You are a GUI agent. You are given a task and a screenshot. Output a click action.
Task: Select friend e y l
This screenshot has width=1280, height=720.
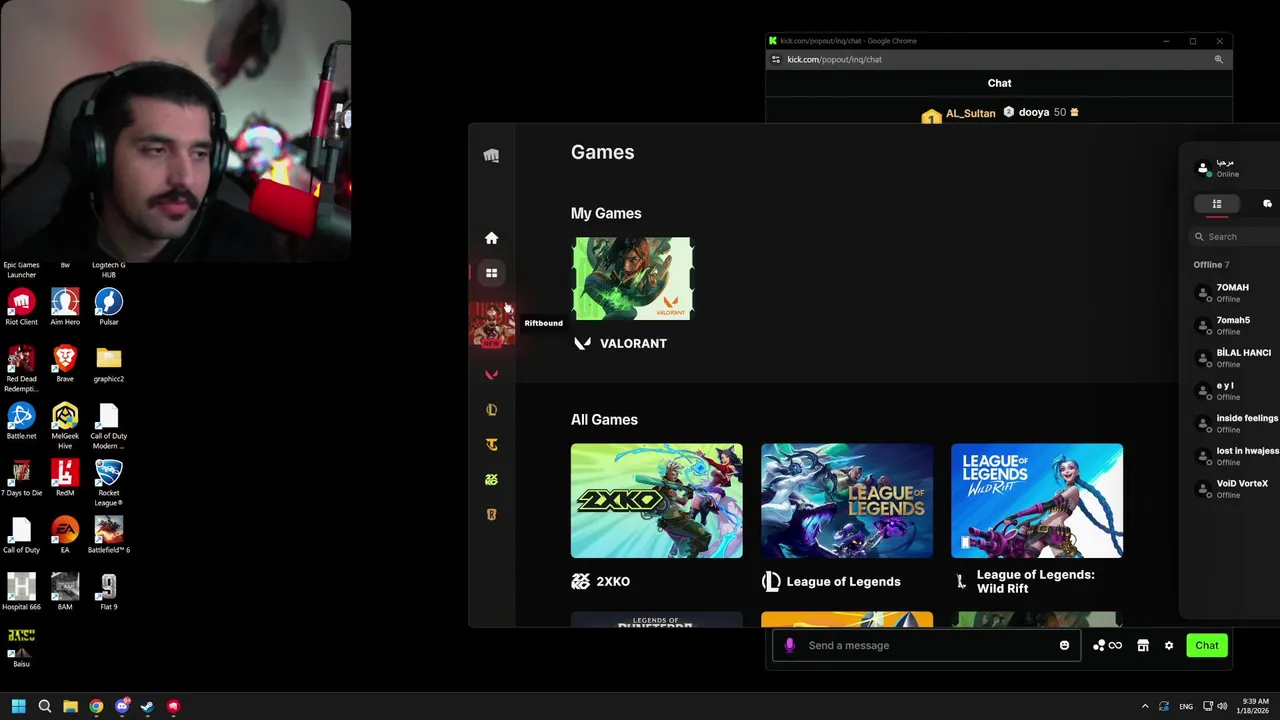coord(1236,390)
